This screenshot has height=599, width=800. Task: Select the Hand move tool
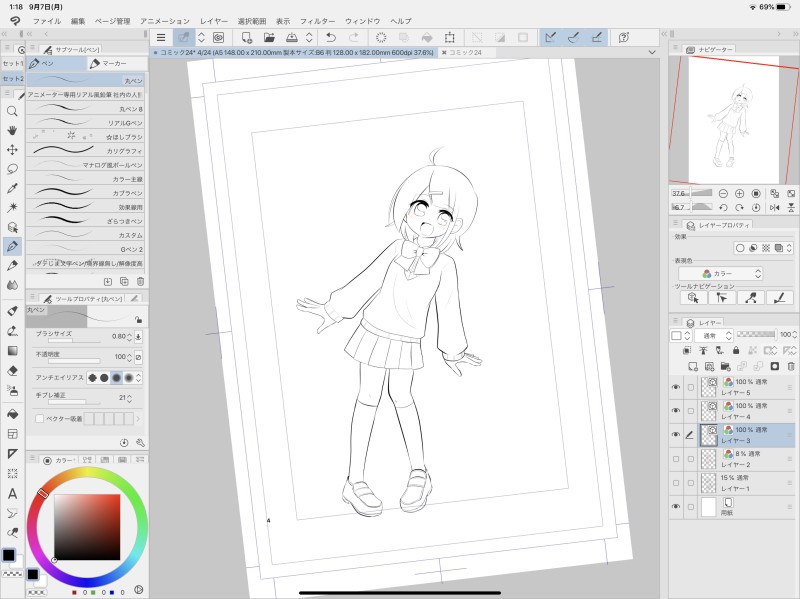point(12,130)
